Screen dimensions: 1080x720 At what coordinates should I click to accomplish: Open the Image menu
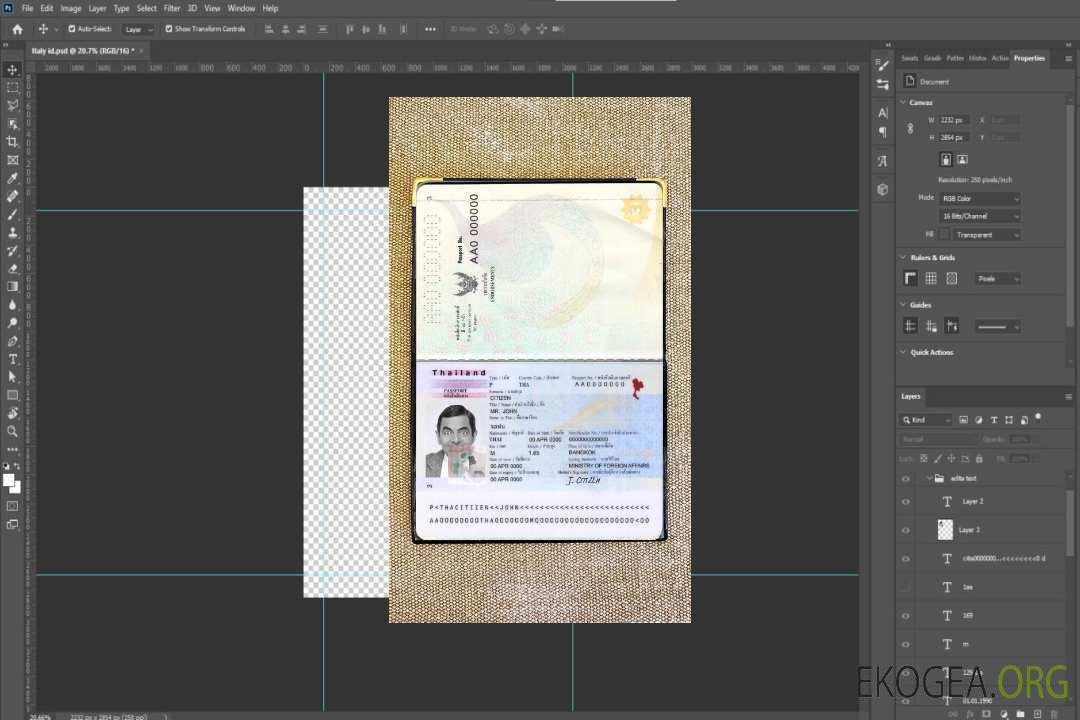(x=70, y=8)
